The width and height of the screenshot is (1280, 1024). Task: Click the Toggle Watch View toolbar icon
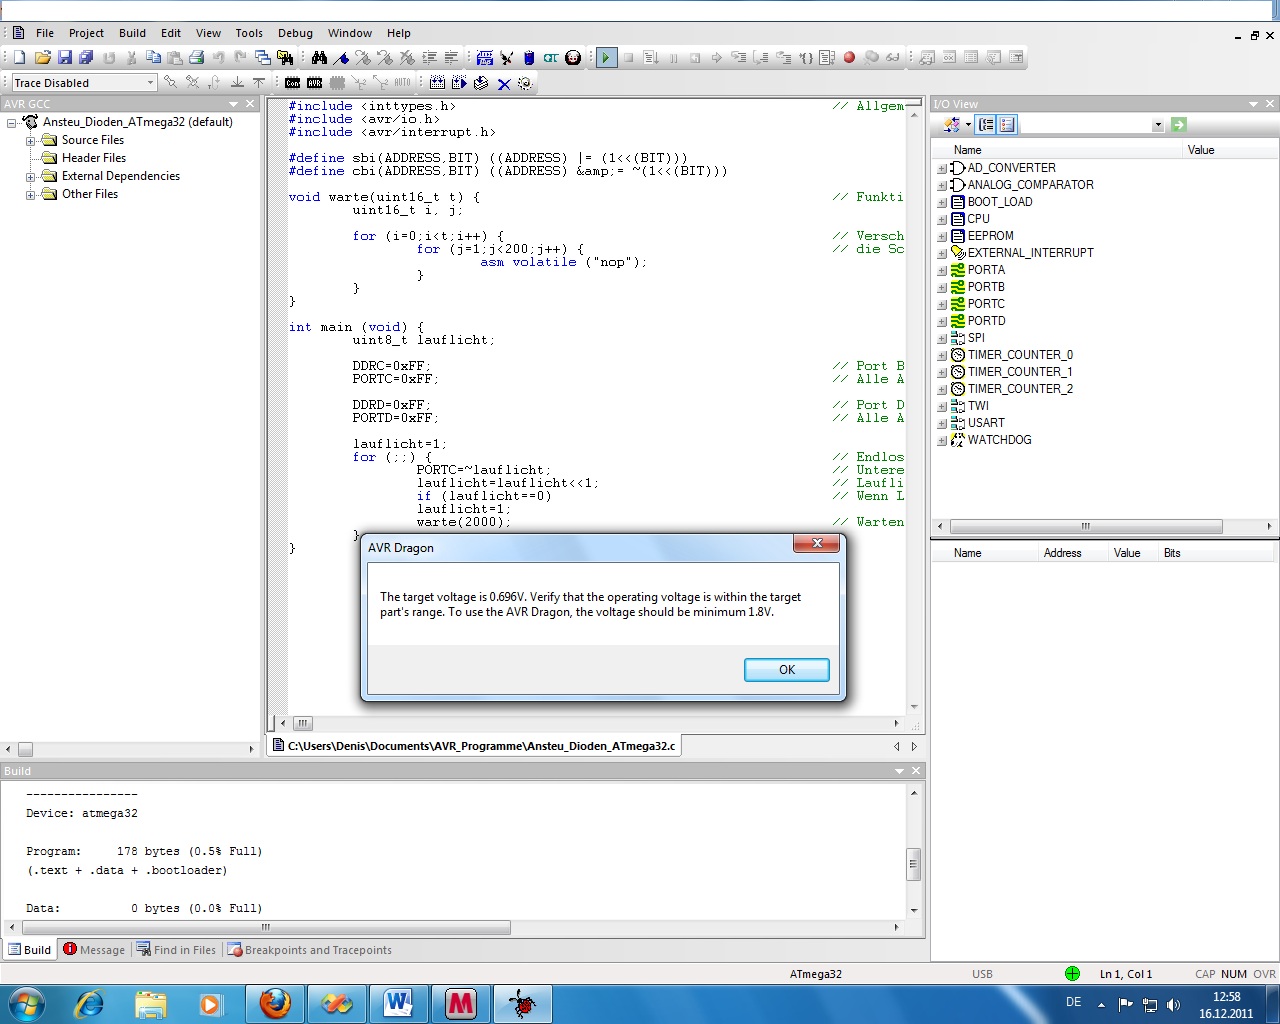(x=927, y=58)
